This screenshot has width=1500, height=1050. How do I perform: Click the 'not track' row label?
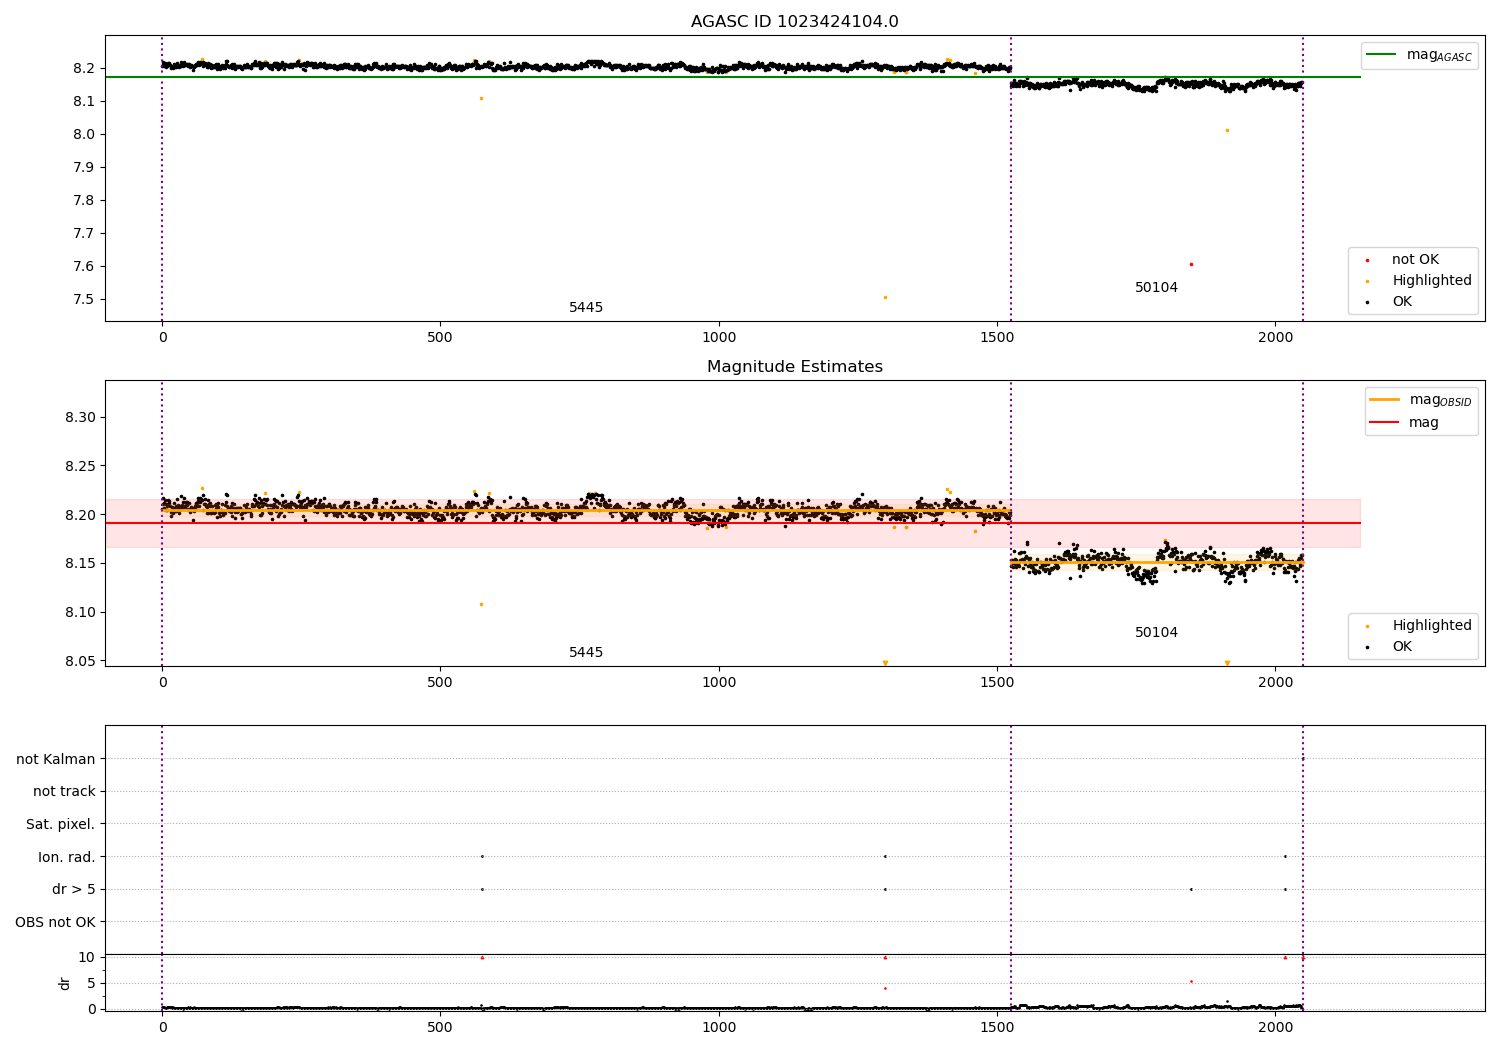pyautogui.click(x=64, y=791)
